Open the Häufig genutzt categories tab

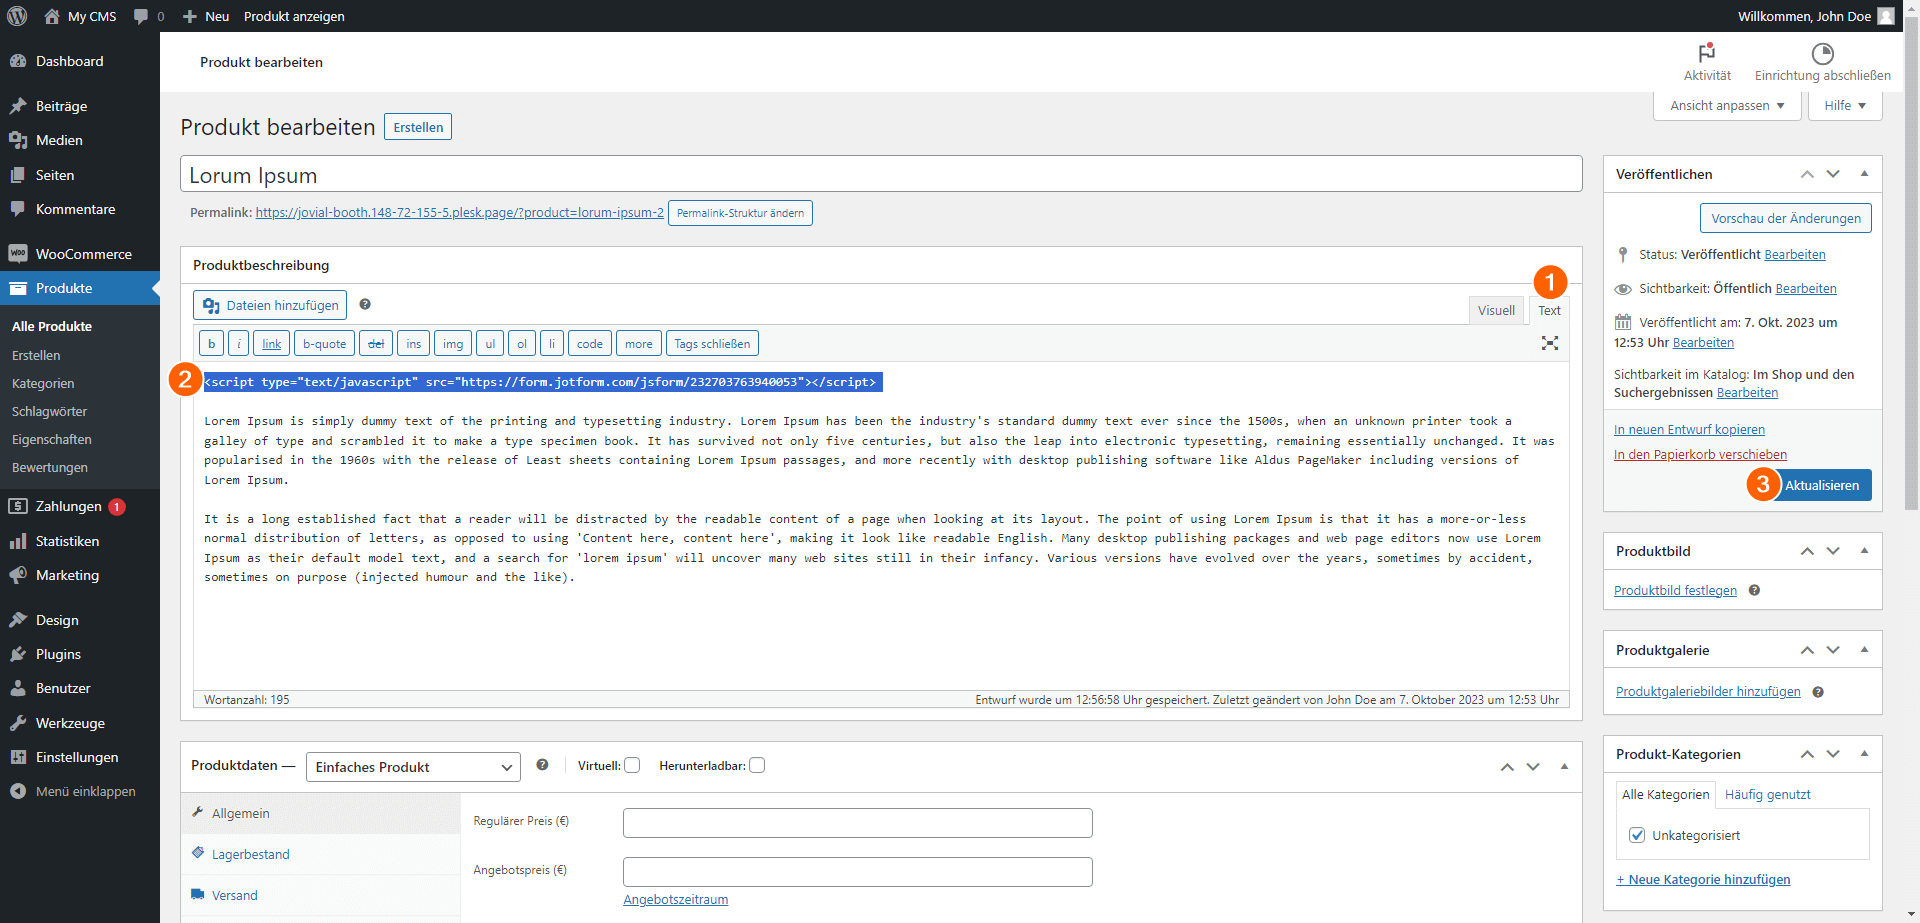point(1767,794)
